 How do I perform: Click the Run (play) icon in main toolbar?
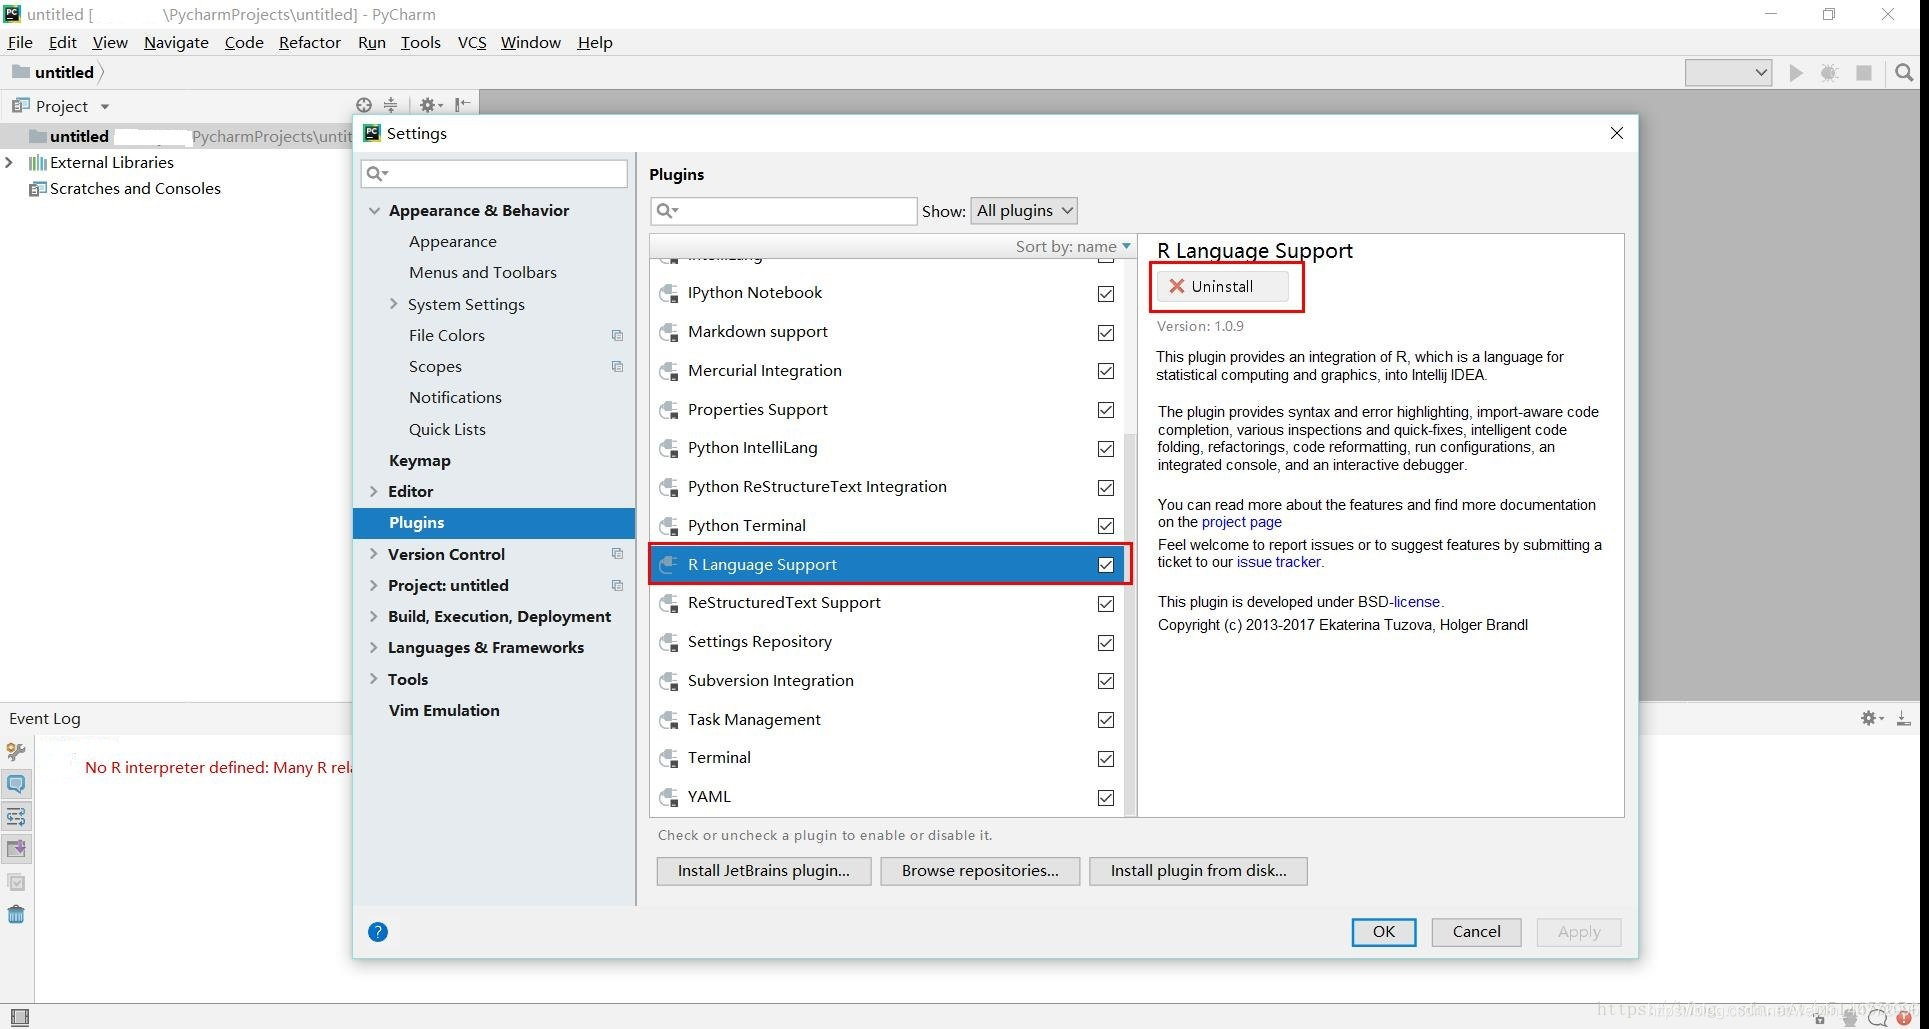1796,73
